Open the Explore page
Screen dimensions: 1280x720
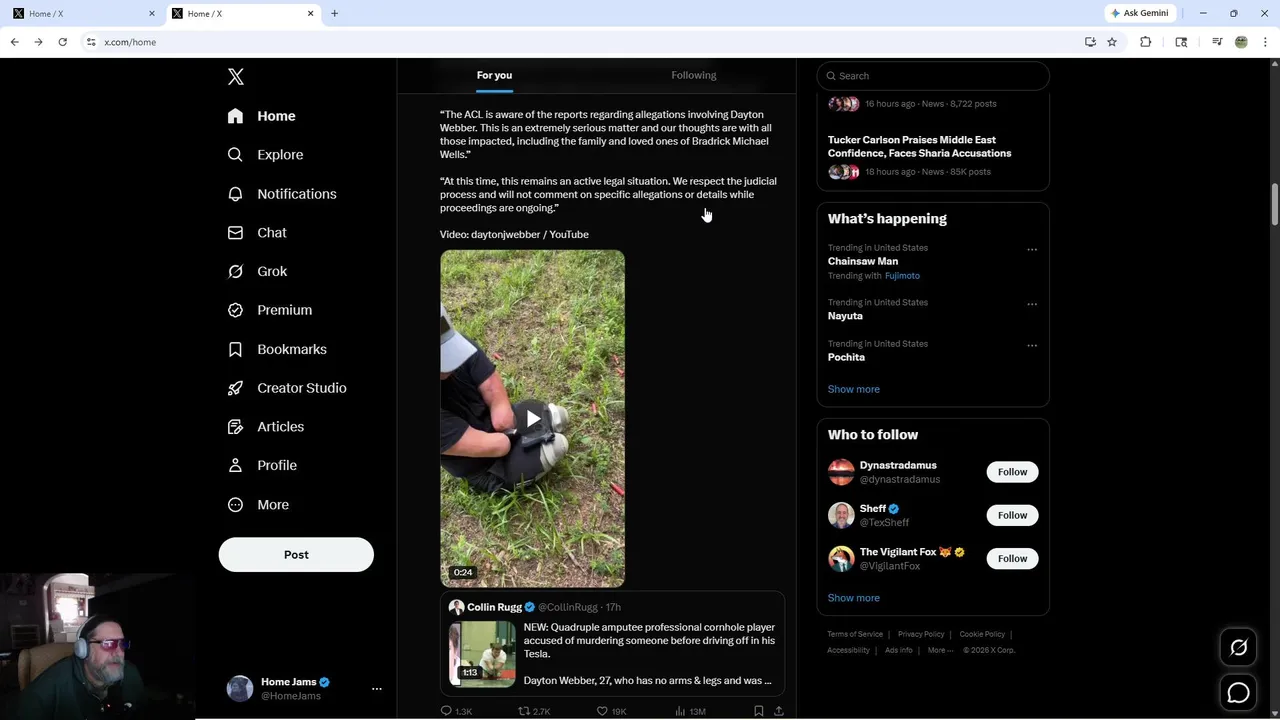coord(265,155)
